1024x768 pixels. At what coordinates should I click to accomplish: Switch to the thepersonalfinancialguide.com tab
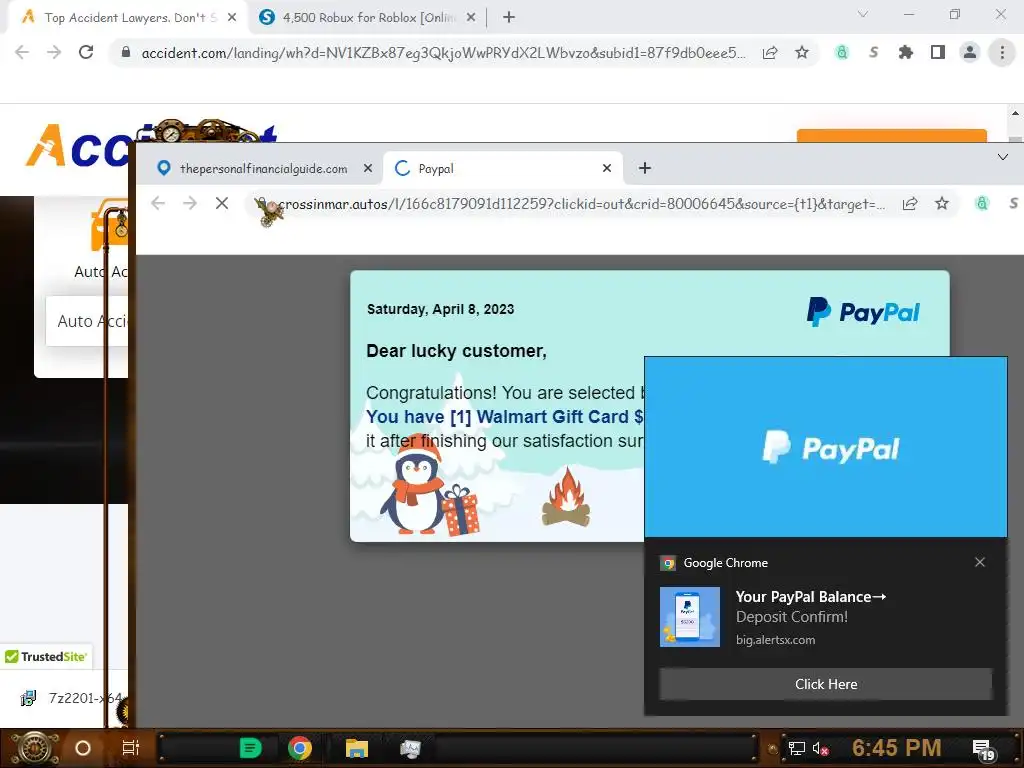[263, 168]
